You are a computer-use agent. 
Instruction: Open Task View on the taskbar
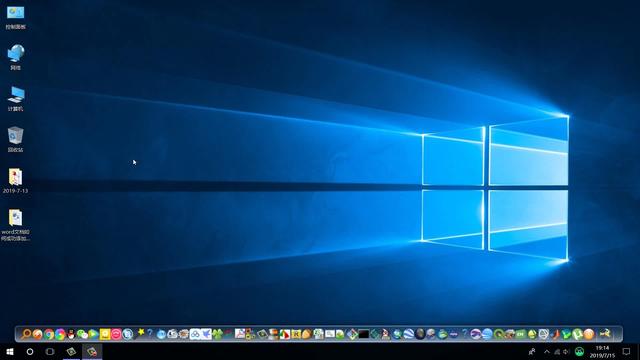click(50, 351)
